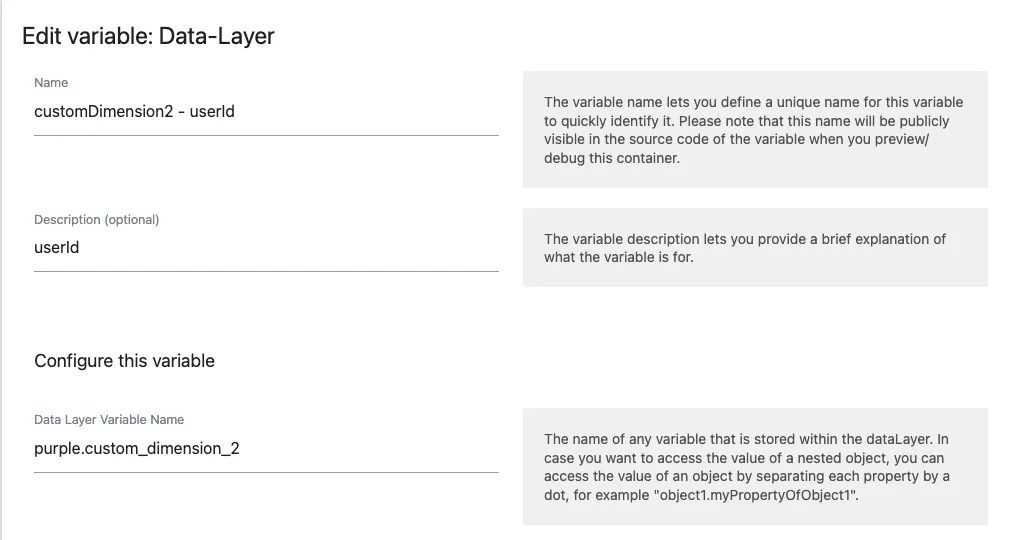Focus the Description (optional) text field

point(266,248)
